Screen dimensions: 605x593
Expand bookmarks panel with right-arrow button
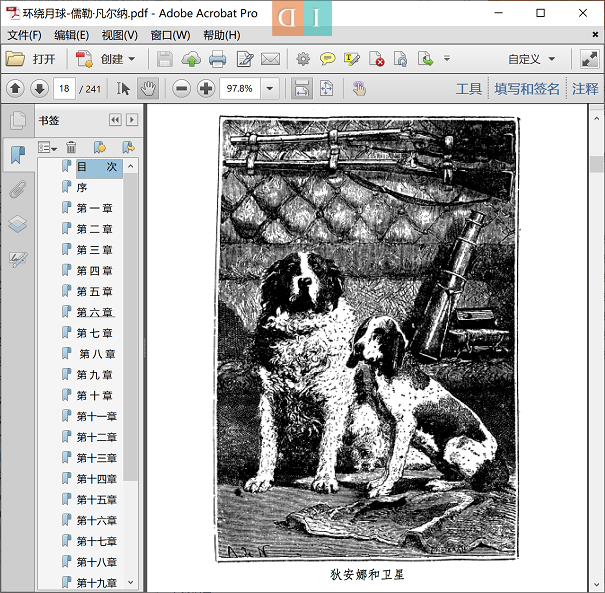coord(132,120)
